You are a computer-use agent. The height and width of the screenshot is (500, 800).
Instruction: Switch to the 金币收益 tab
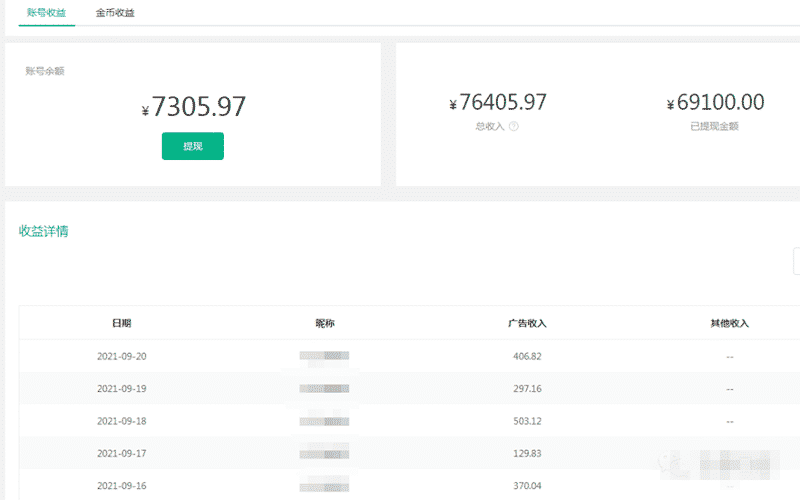[115, 13]
